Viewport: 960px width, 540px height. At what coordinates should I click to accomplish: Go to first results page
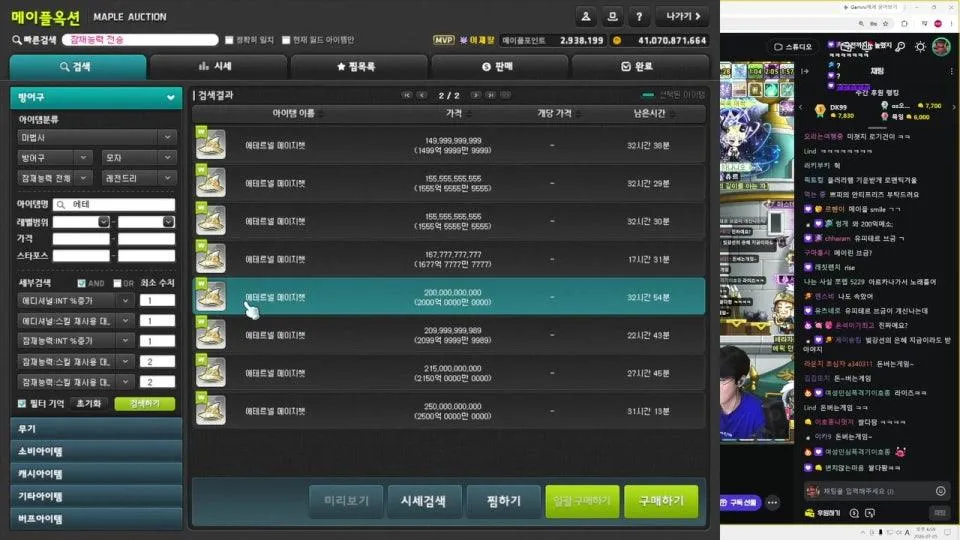point(407,95)
